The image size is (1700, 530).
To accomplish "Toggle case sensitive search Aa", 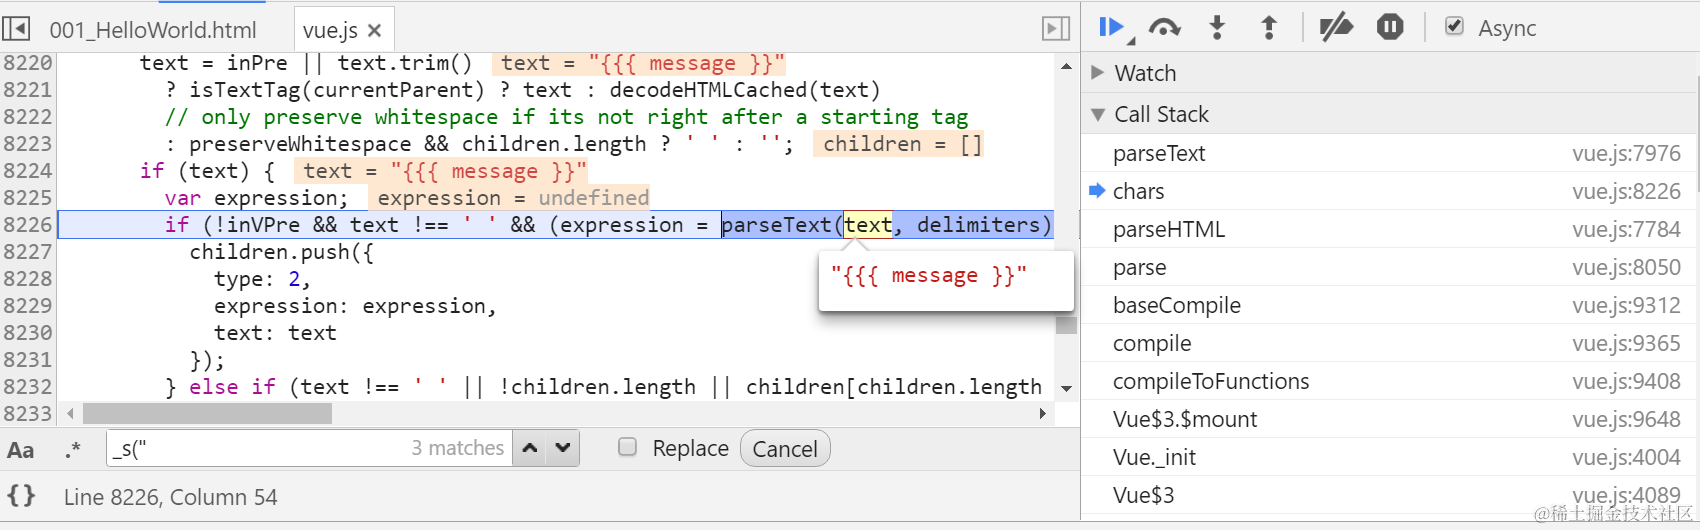I will [21, 450].
